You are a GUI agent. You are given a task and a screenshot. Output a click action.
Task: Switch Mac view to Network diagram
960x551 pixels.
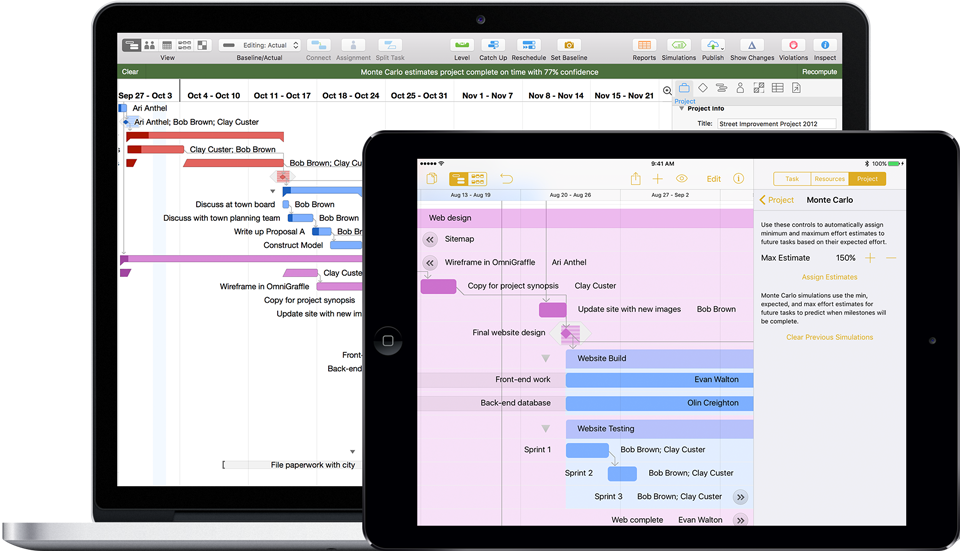(185, 45)
